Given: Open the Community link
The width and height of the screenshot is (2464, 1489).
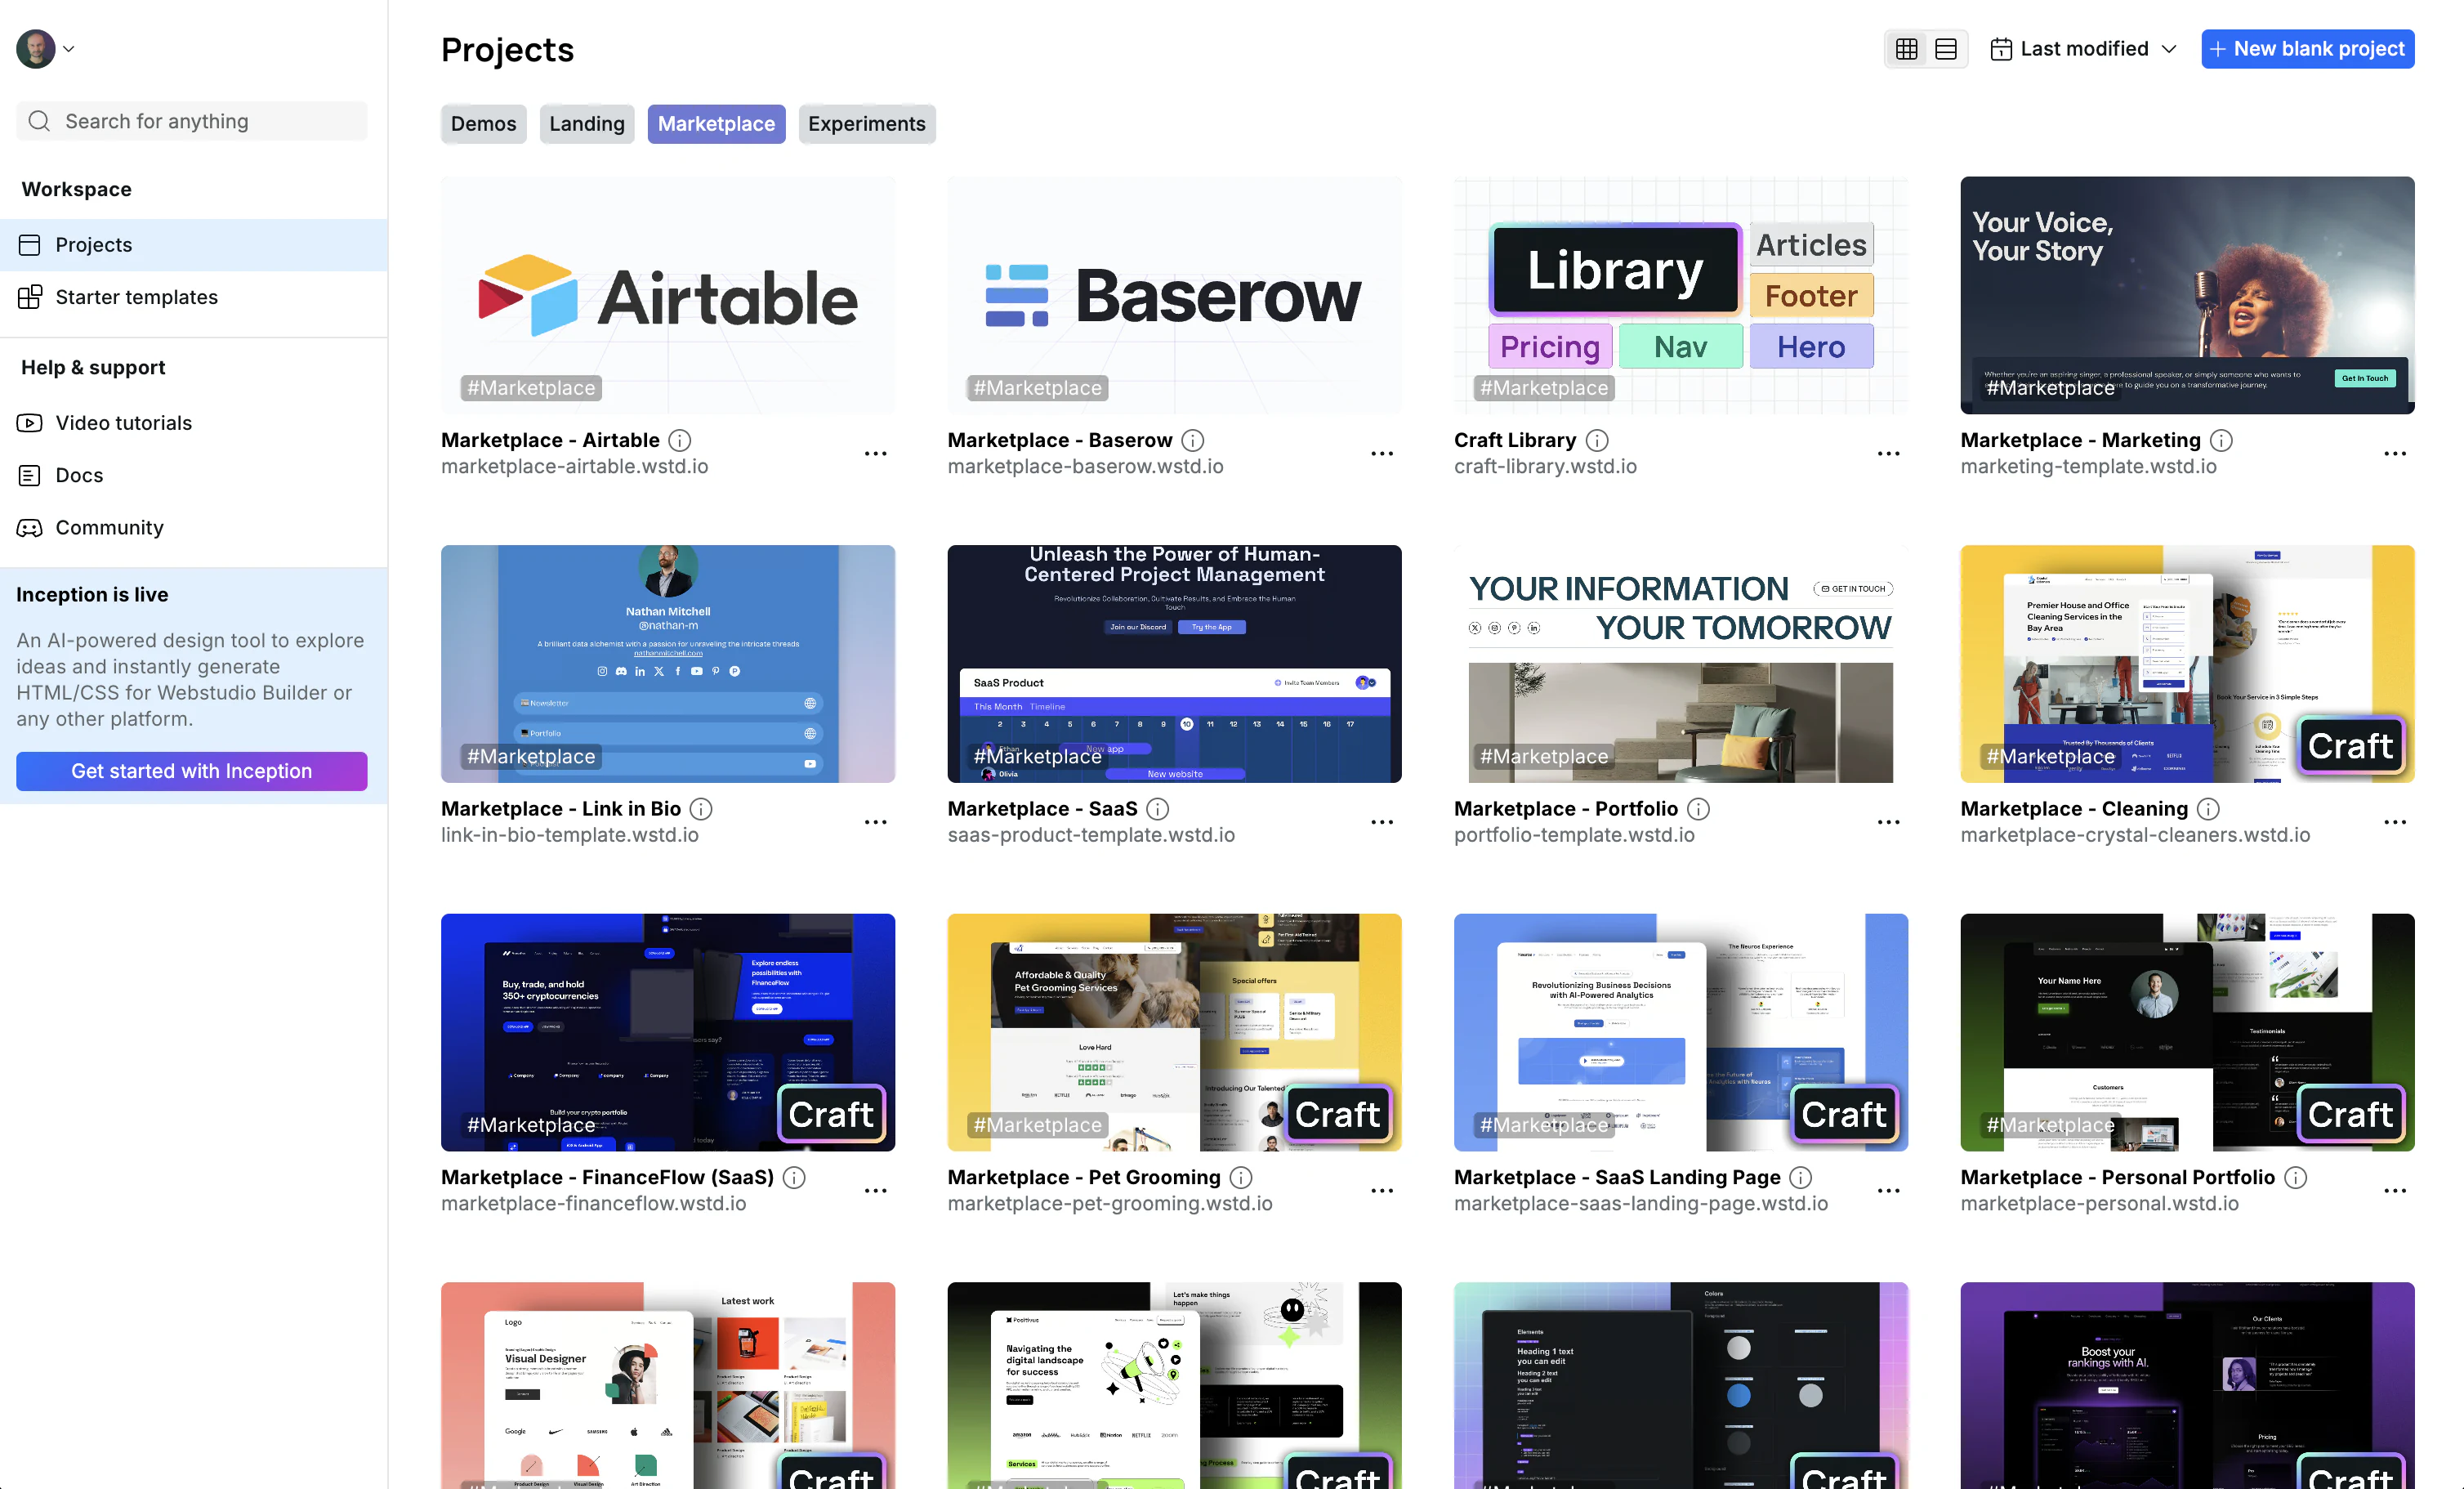Looking at the screenshot, I should tap(194, 527).
